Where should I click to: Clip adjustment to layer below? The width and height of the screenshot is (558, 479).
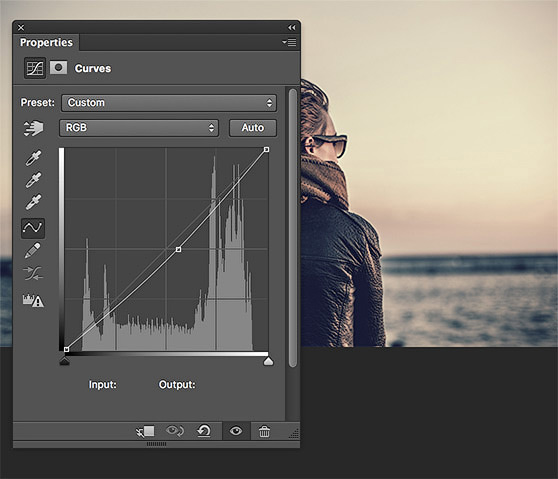point(145,432)
